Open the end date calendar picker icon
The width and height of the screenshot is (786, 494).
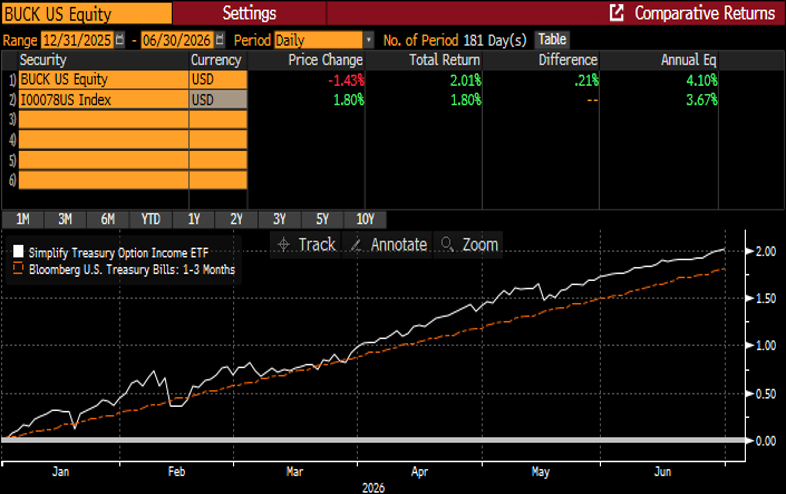(x=220, y=40)
